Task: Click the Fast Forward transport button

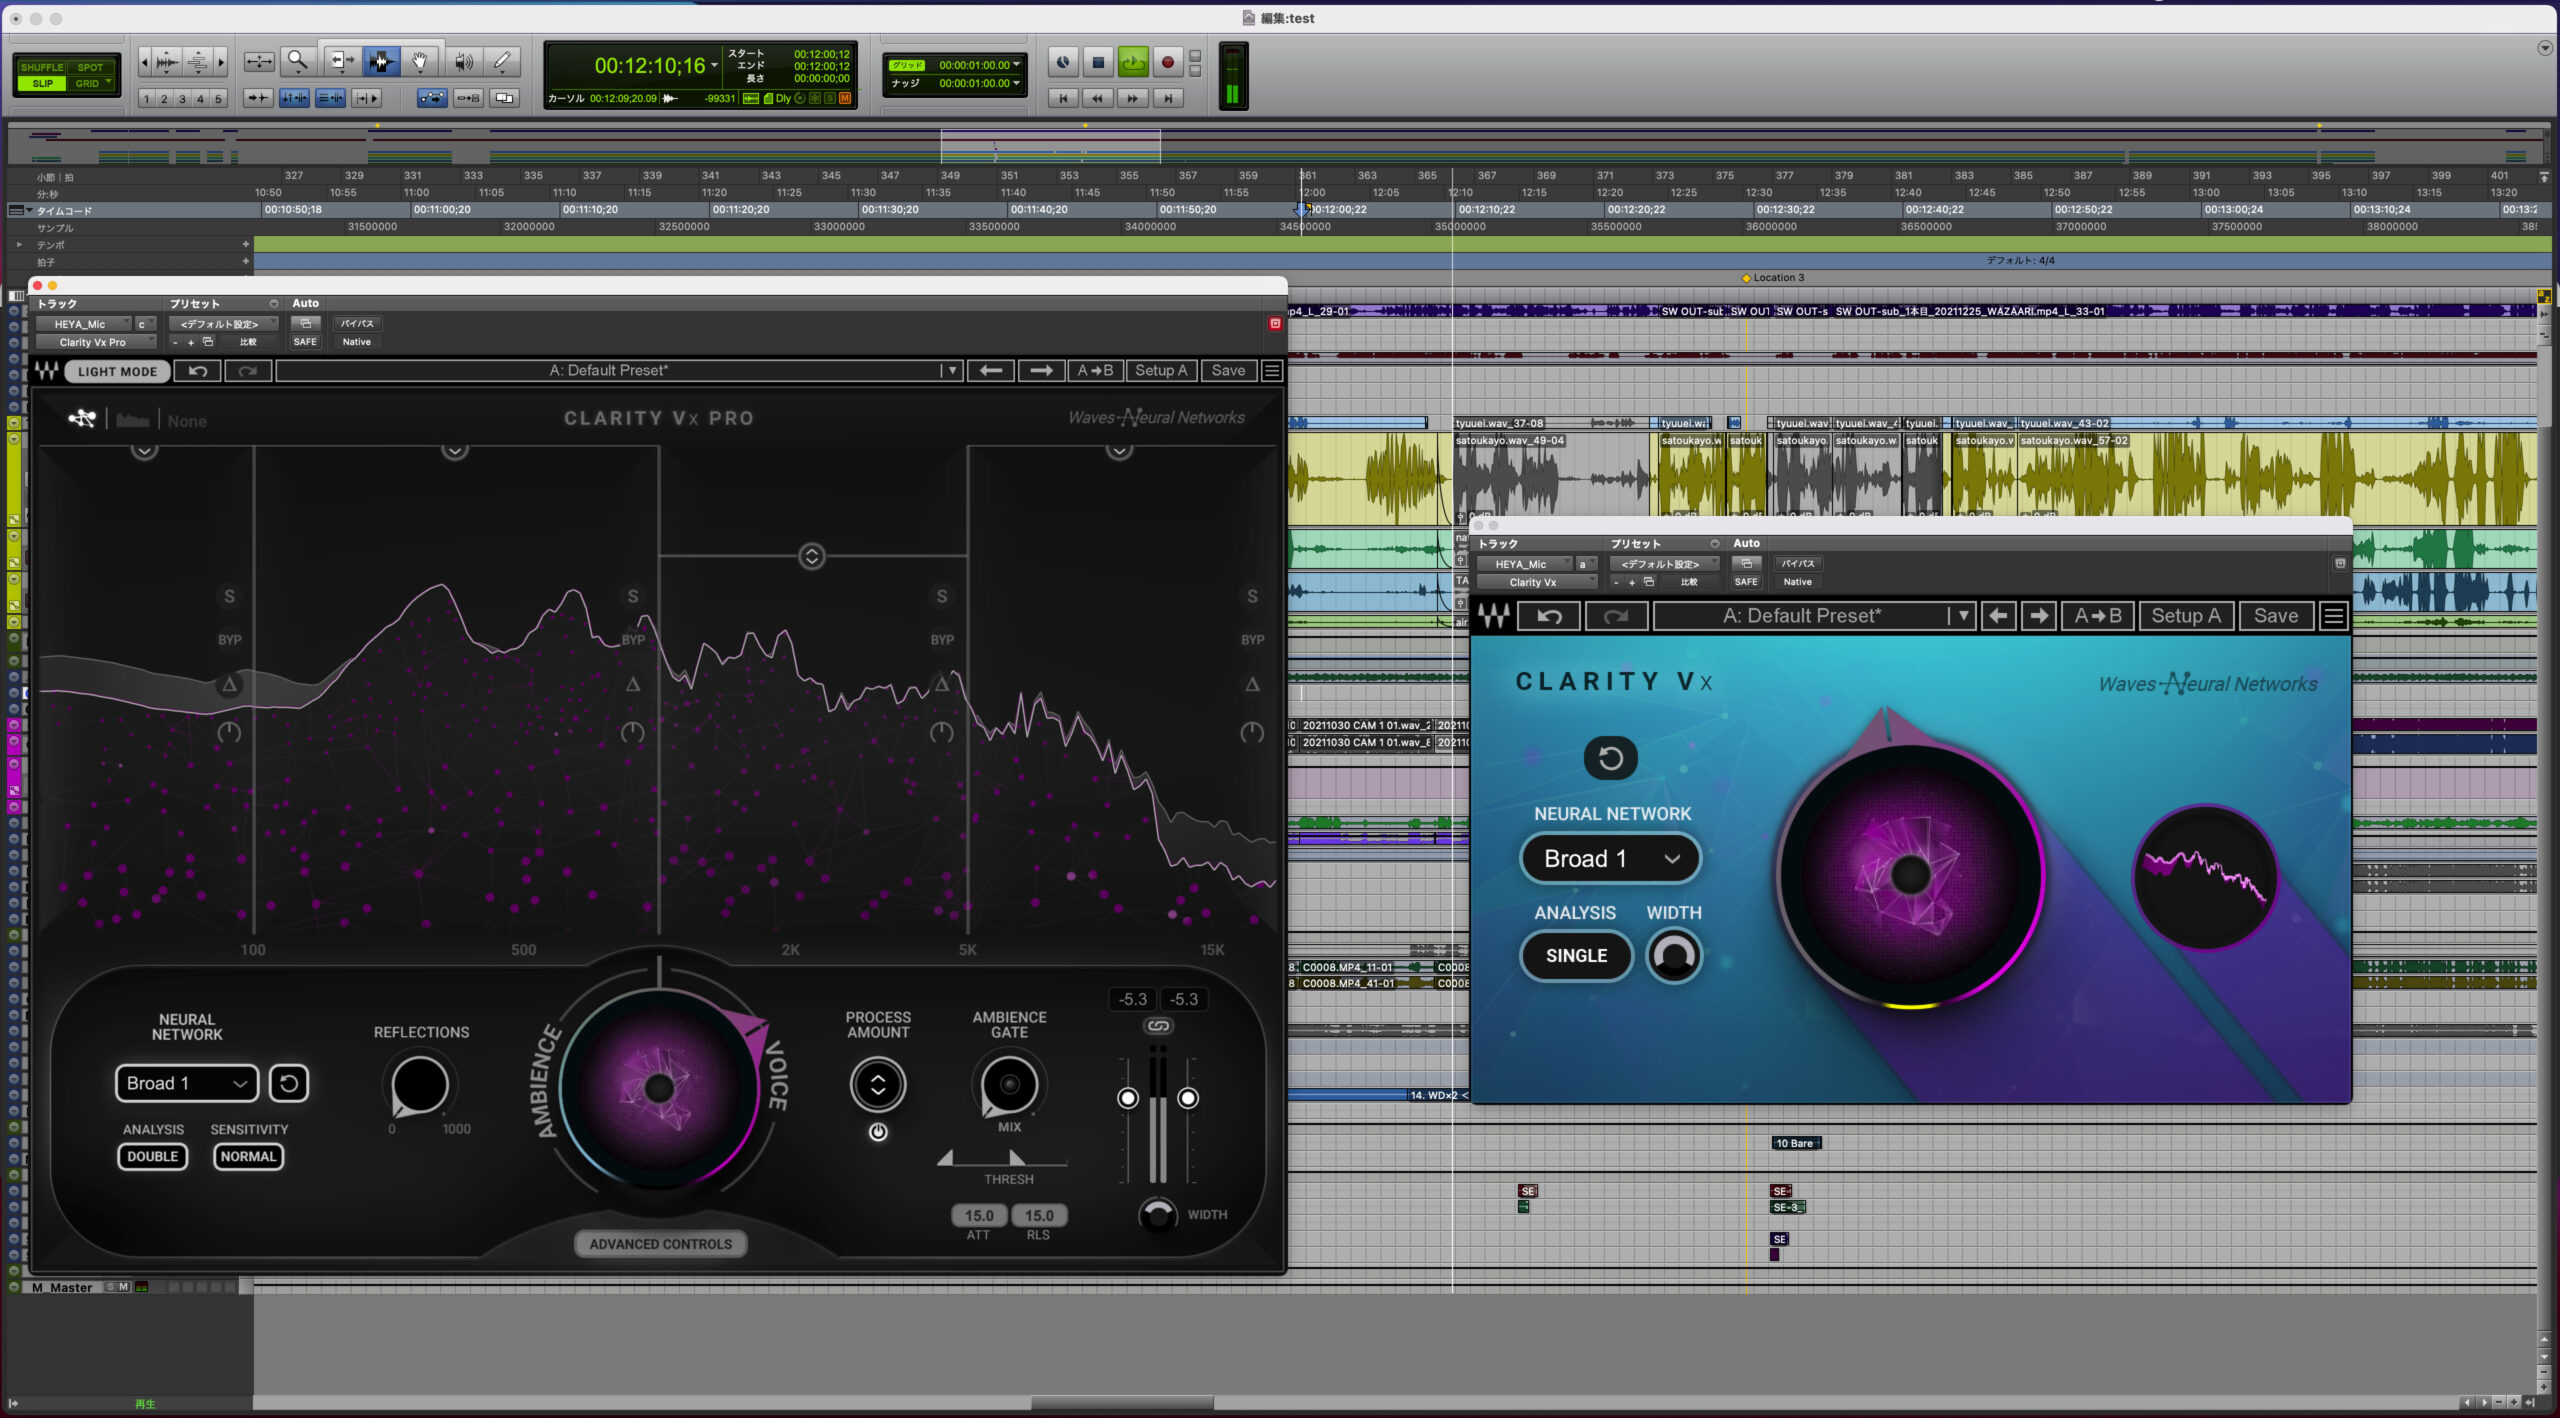Action: [1133, 98]
